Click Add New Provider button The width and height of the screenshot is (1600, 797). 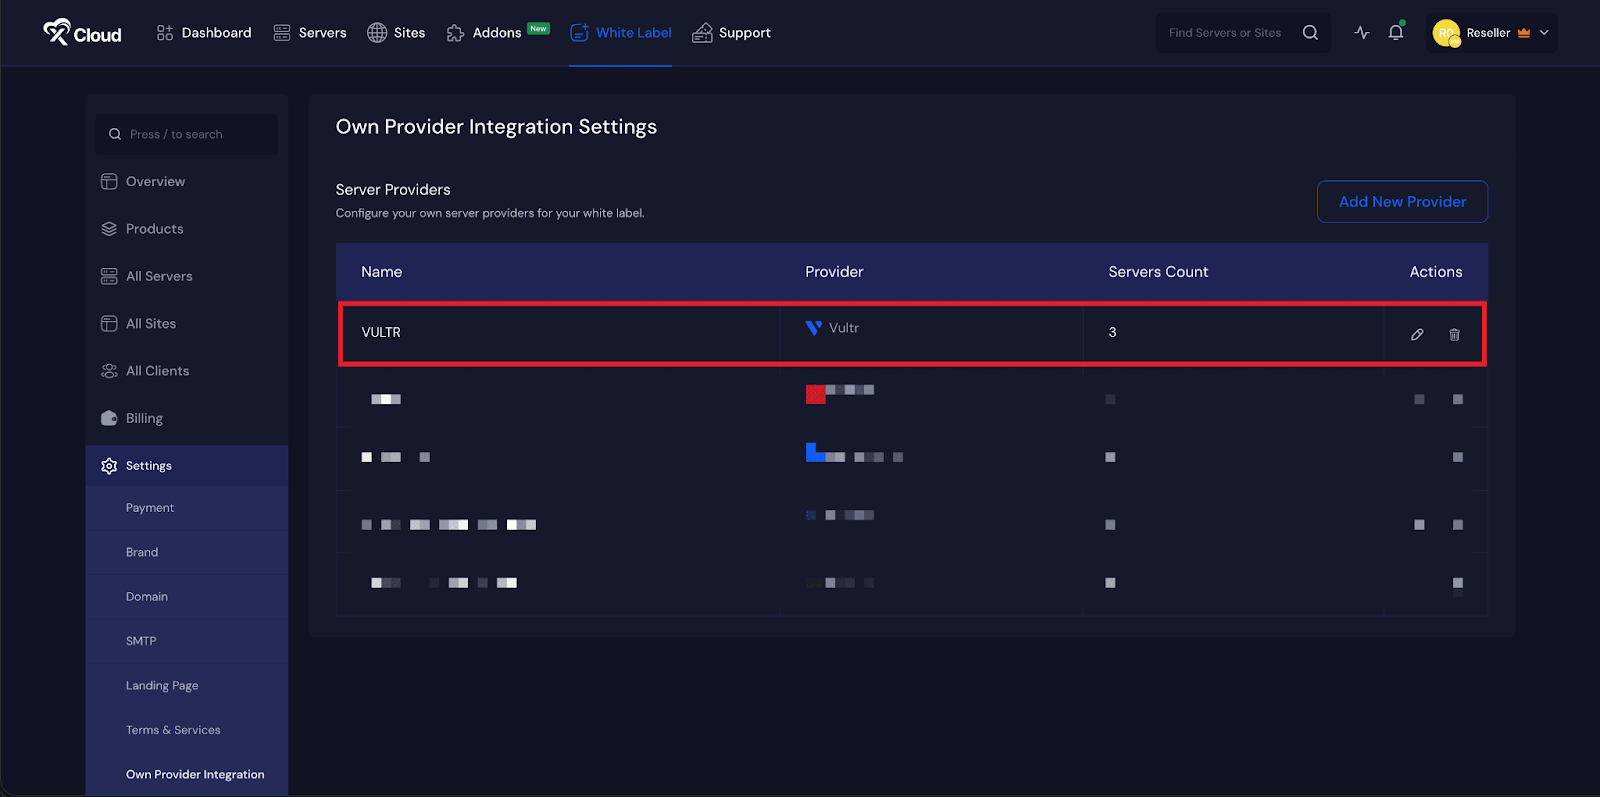1402,202
